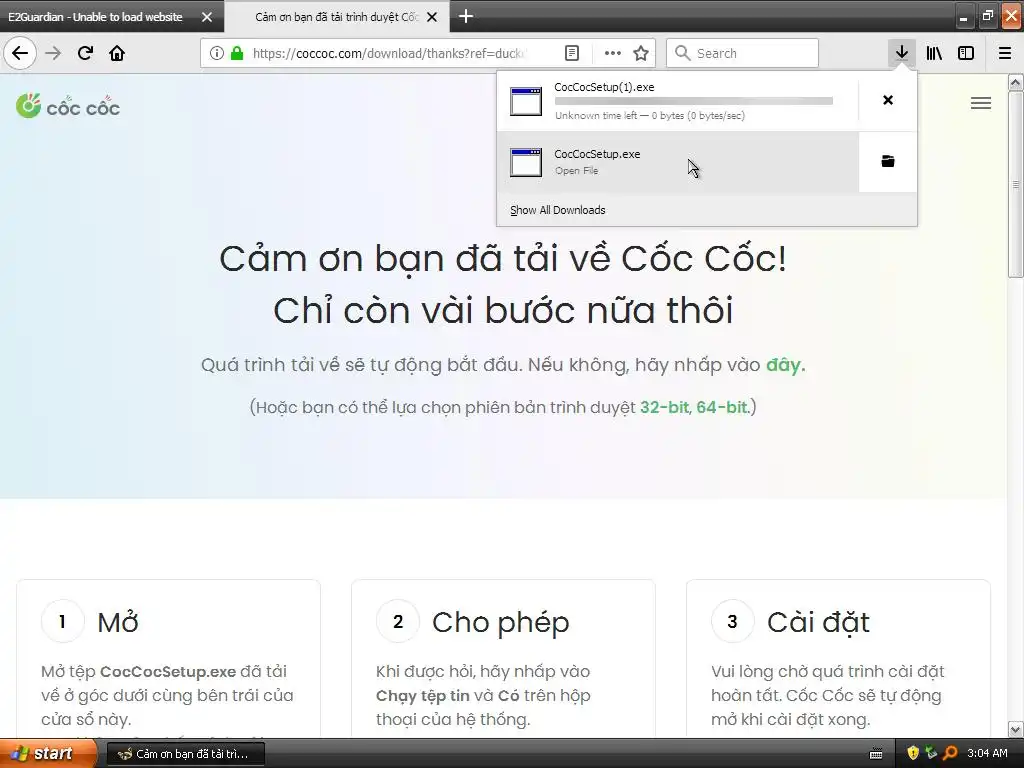Click step 2 heading Cho phép
1024x768 pixels.
click(500, 622)
